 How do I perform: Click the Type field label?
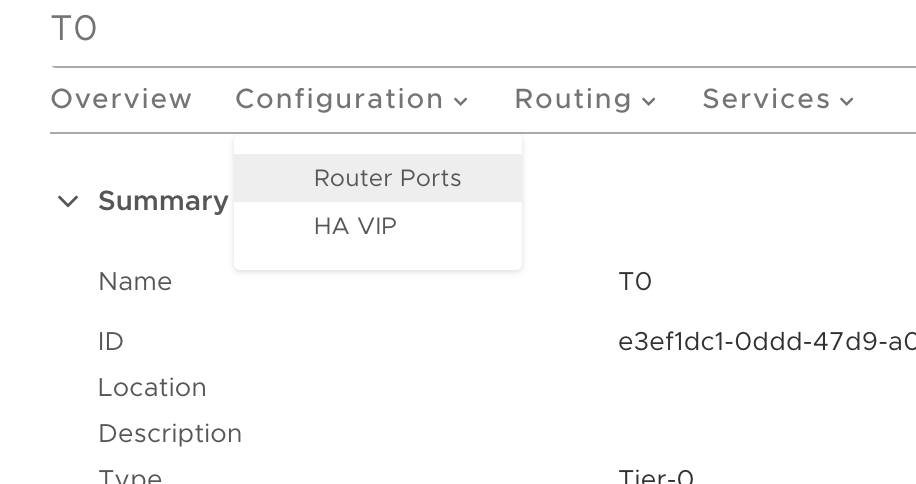point(130,476)
